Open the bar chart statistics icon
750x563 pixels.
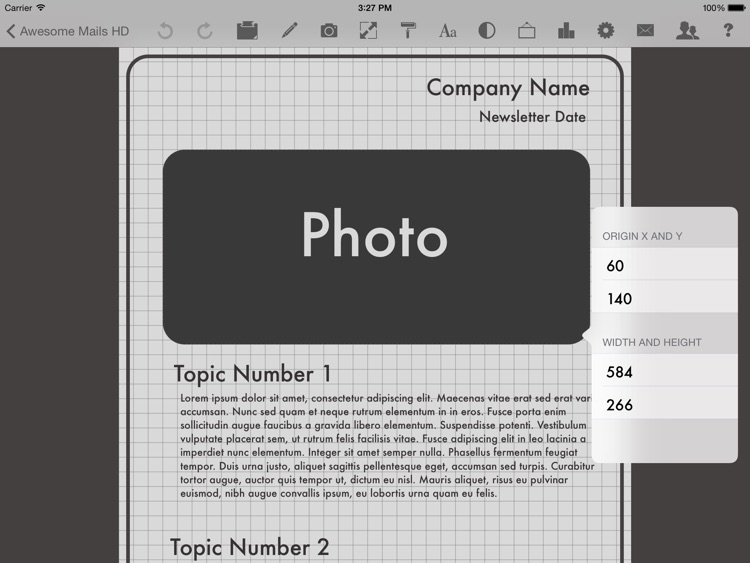pos(566,31)
